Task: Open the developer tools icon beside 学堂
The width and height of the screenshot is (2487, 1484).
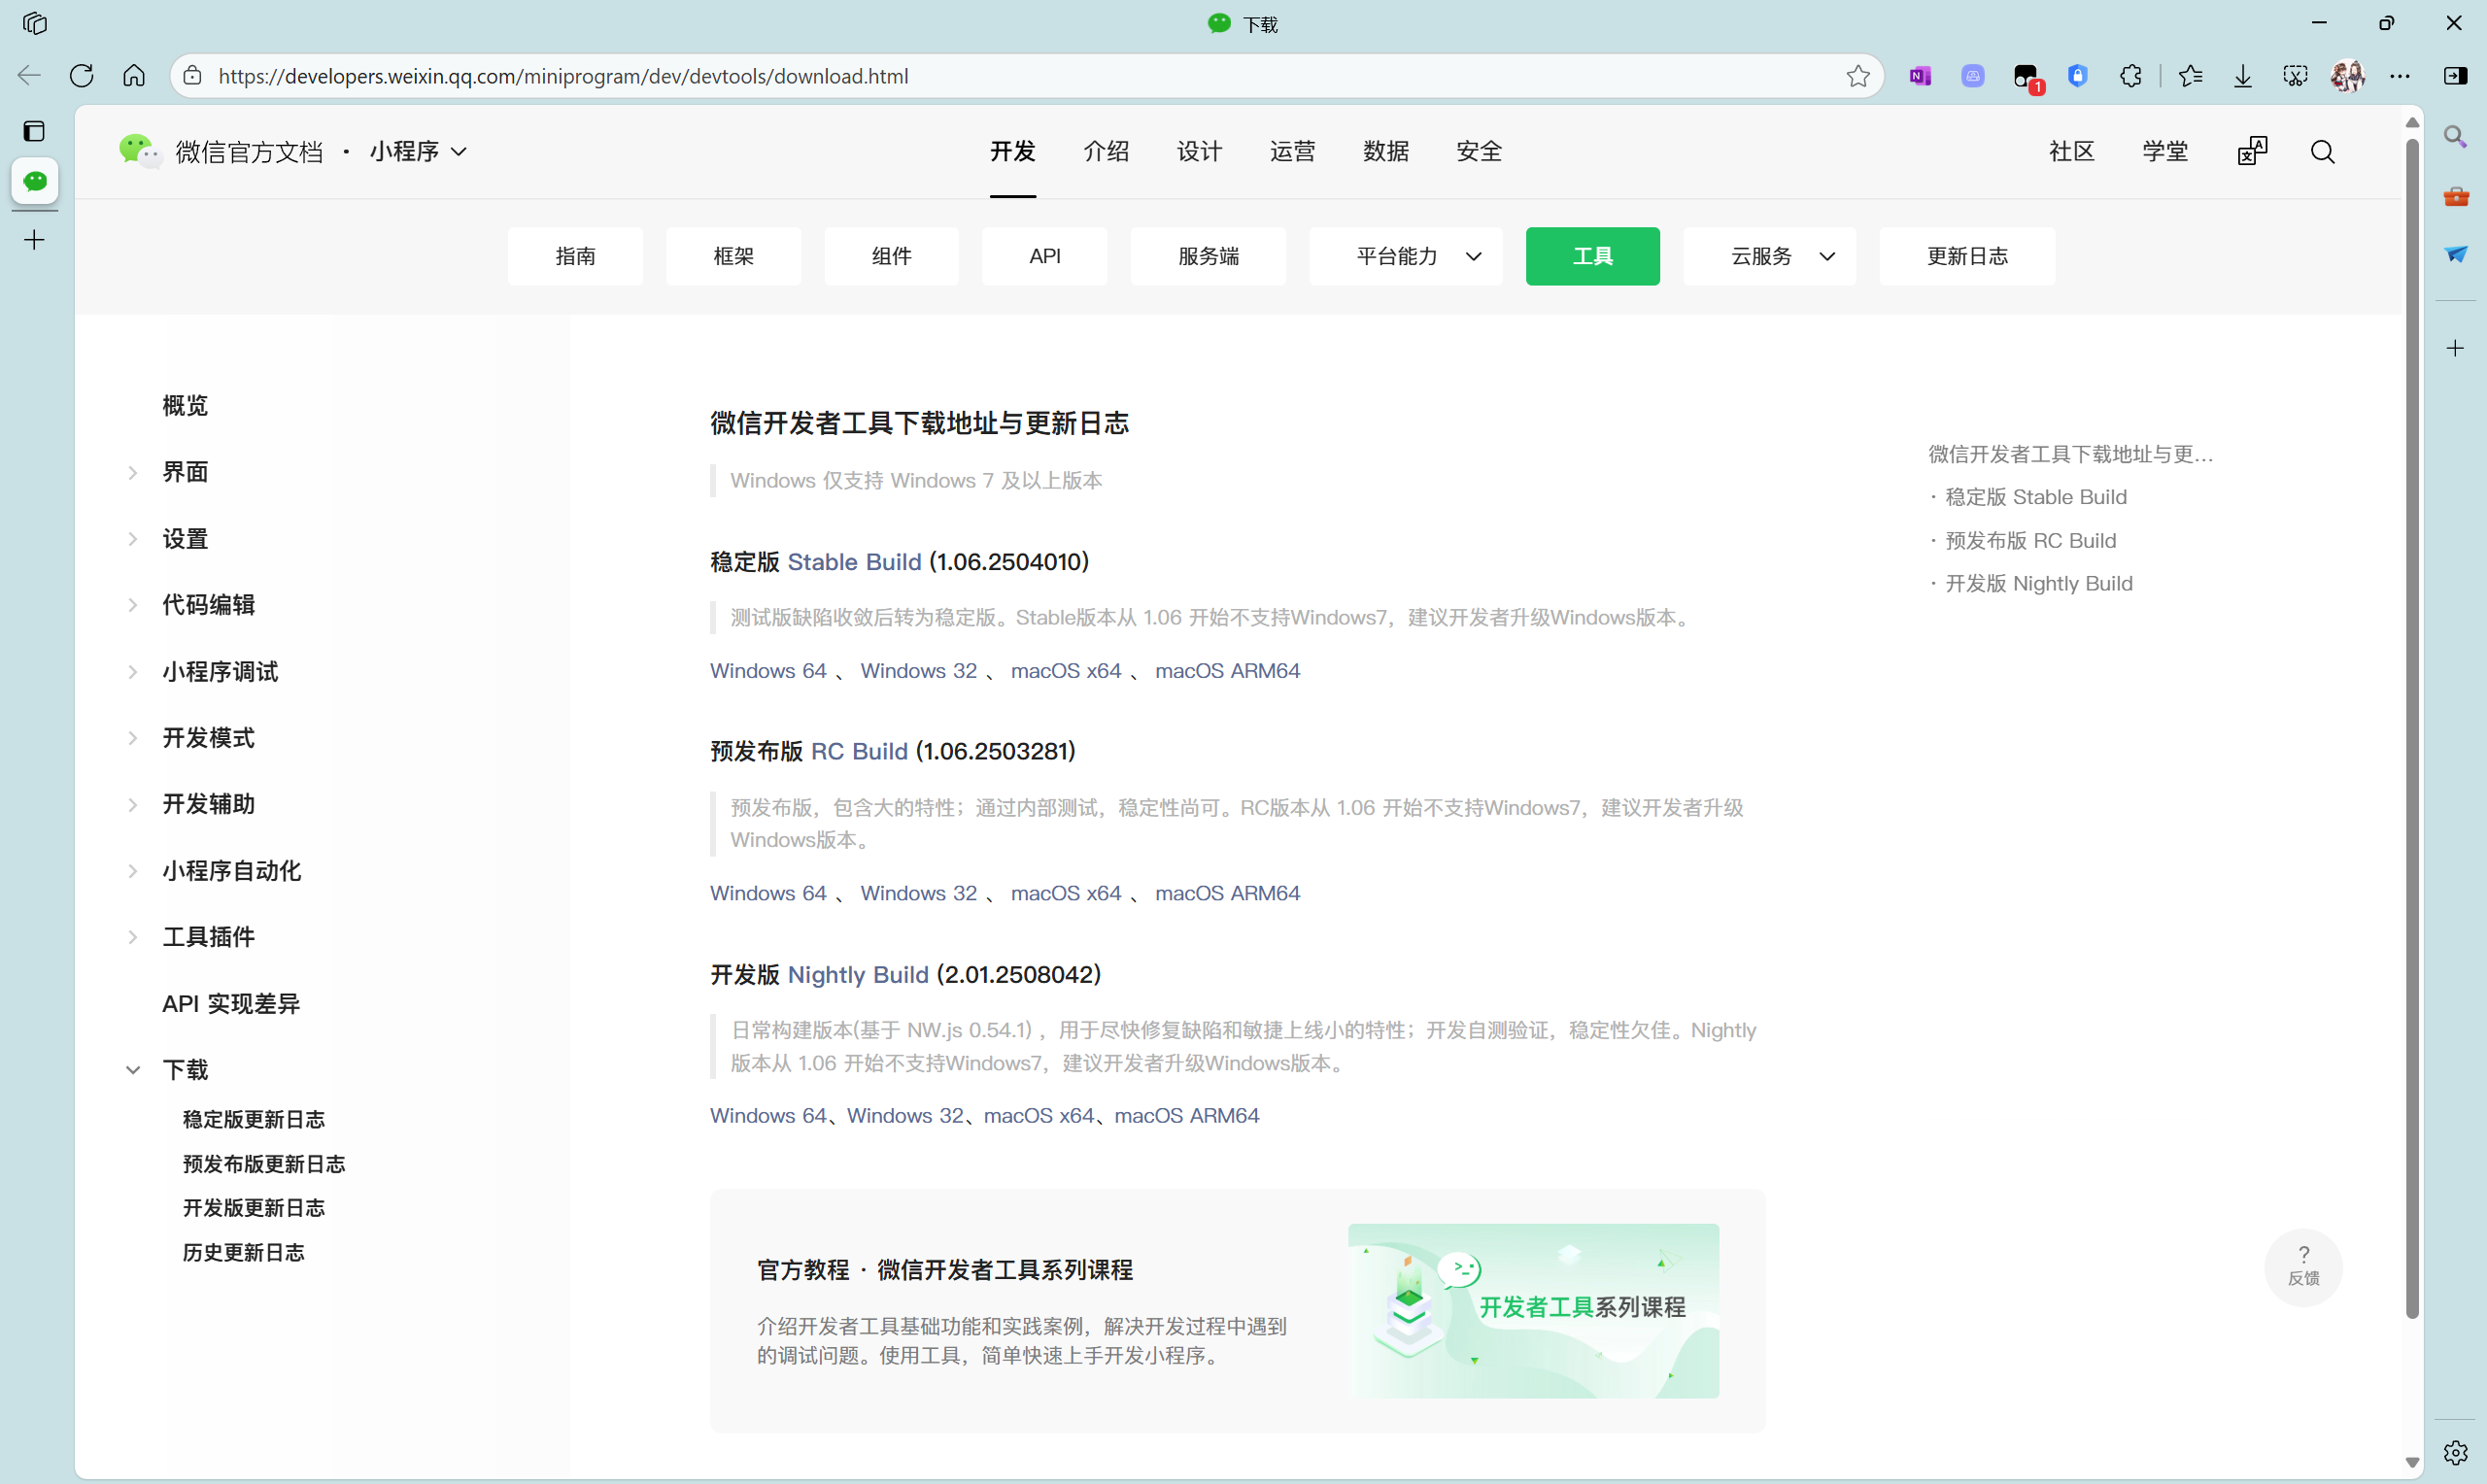Action: tap(2252, 151)
